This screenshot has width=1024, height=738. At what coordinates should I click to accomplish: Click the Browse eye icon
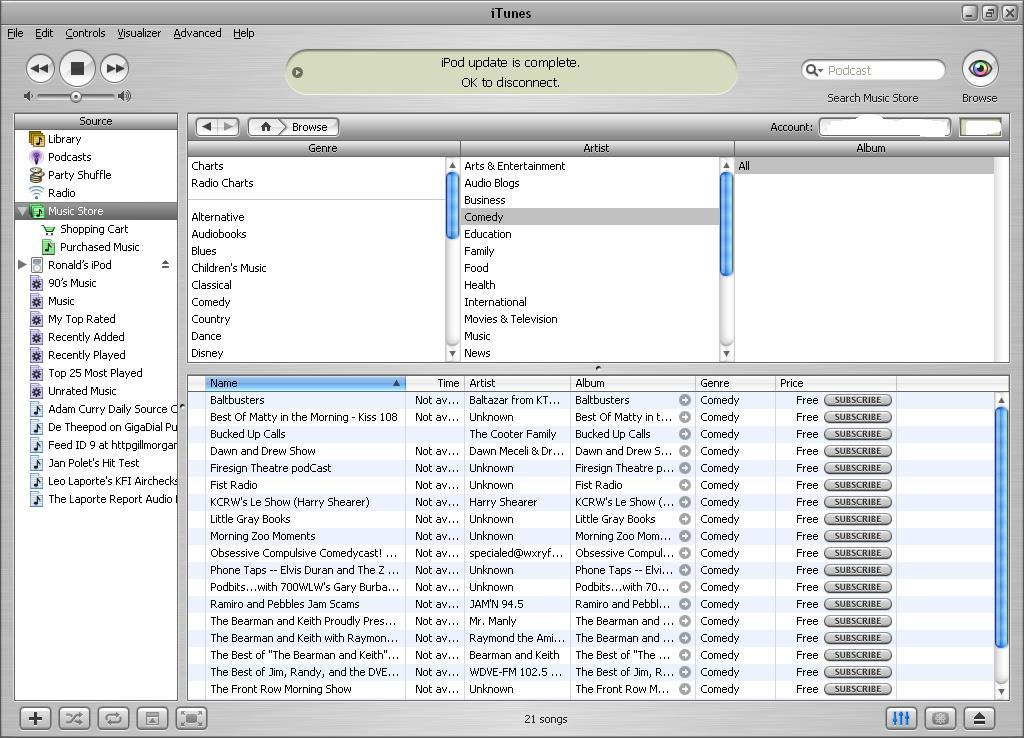[x=980, y=69]
